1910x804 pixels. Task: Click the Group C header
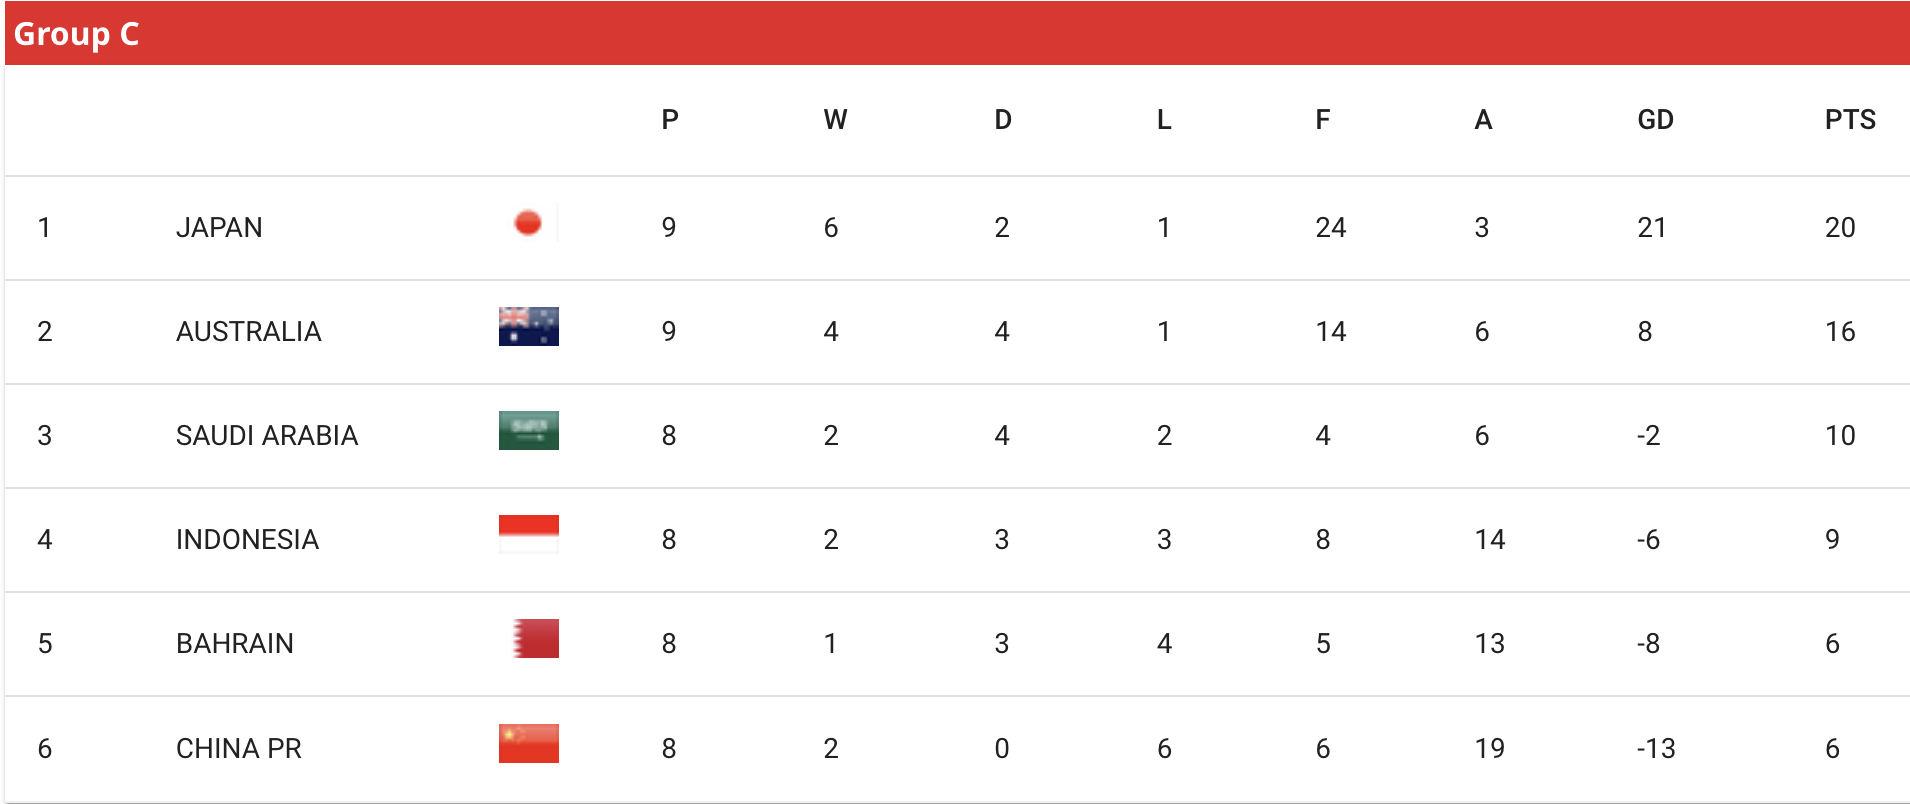click(x=76, y=34)
